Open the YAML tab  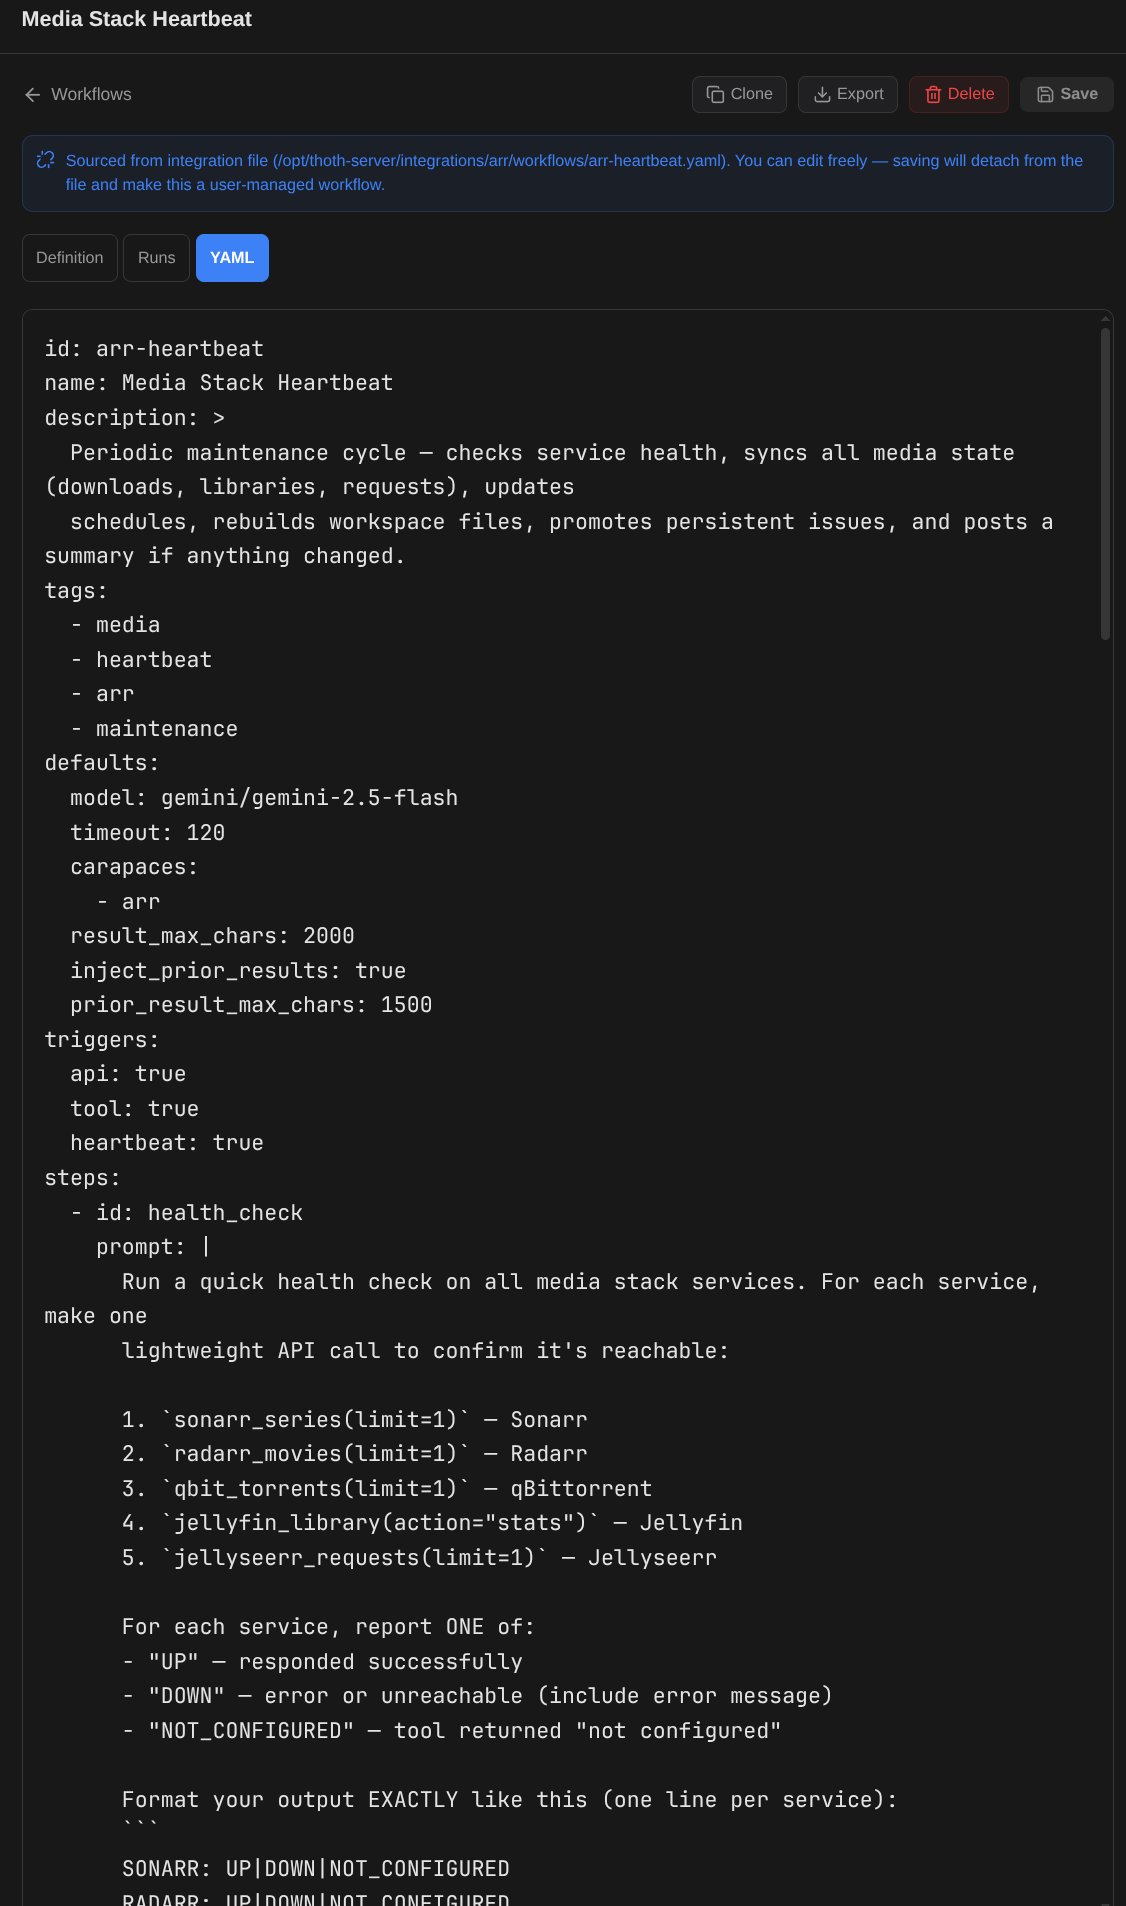(232, 257)
